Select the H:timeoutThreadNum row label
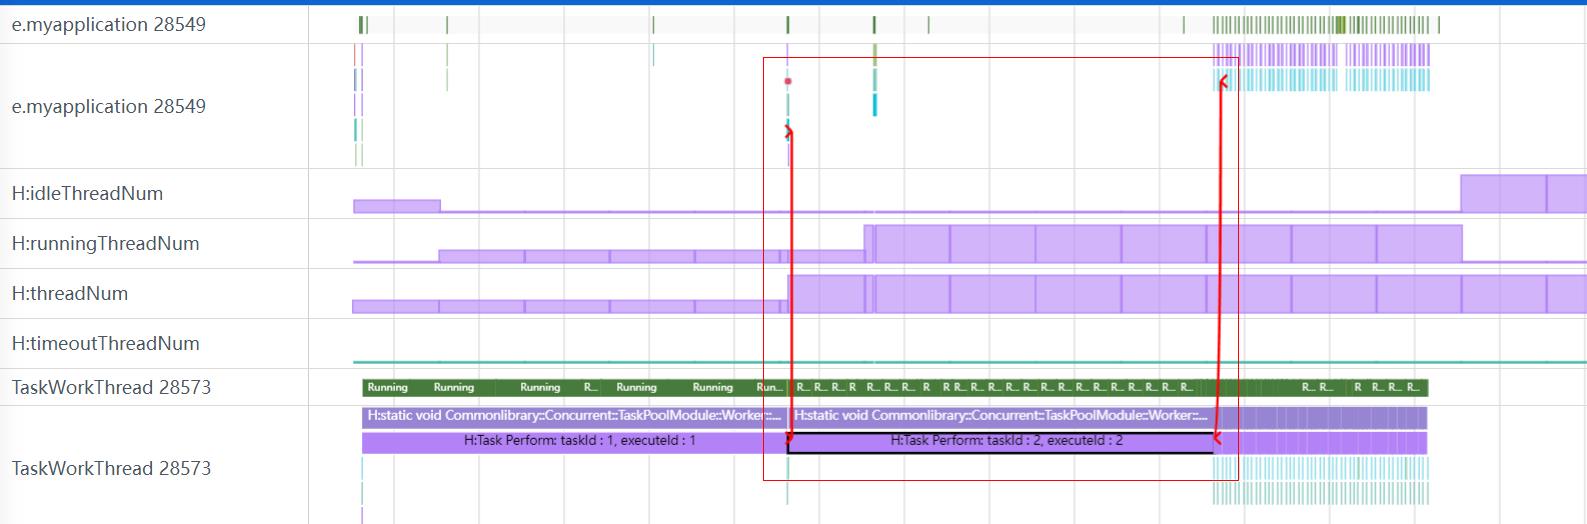Viewport: 1587px width, 524px height. coord(105,344)
